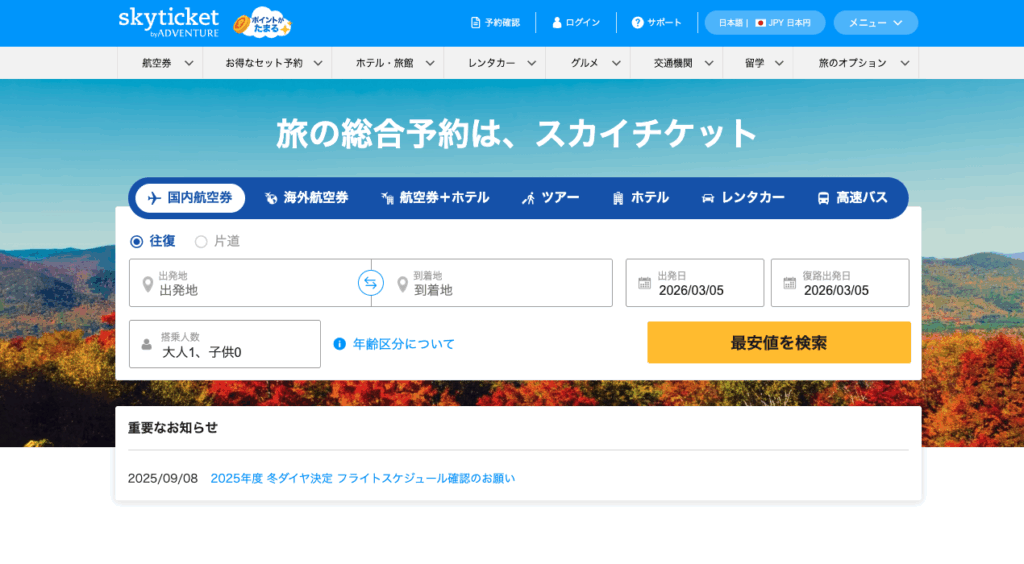This screenshot has width=1024, height=564.
Task: Click the 出発地 departure input field
Action: 250,283
